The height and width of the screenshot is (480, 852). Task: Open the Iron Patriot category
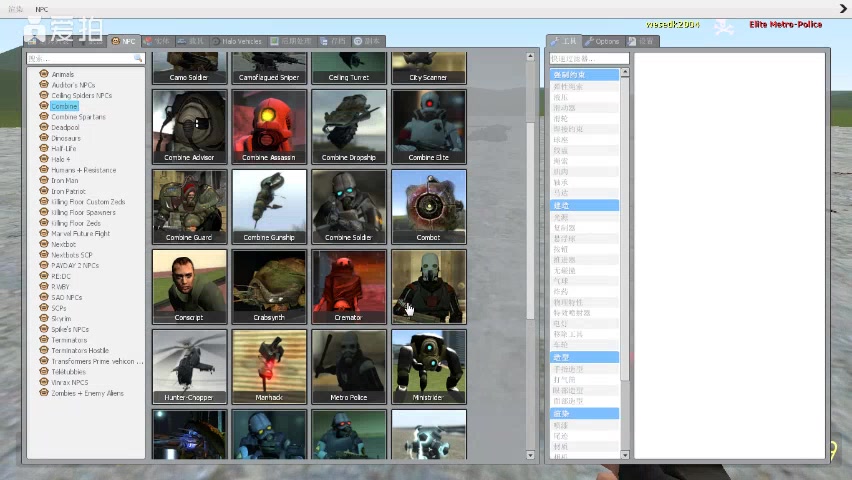pos(68,191)
